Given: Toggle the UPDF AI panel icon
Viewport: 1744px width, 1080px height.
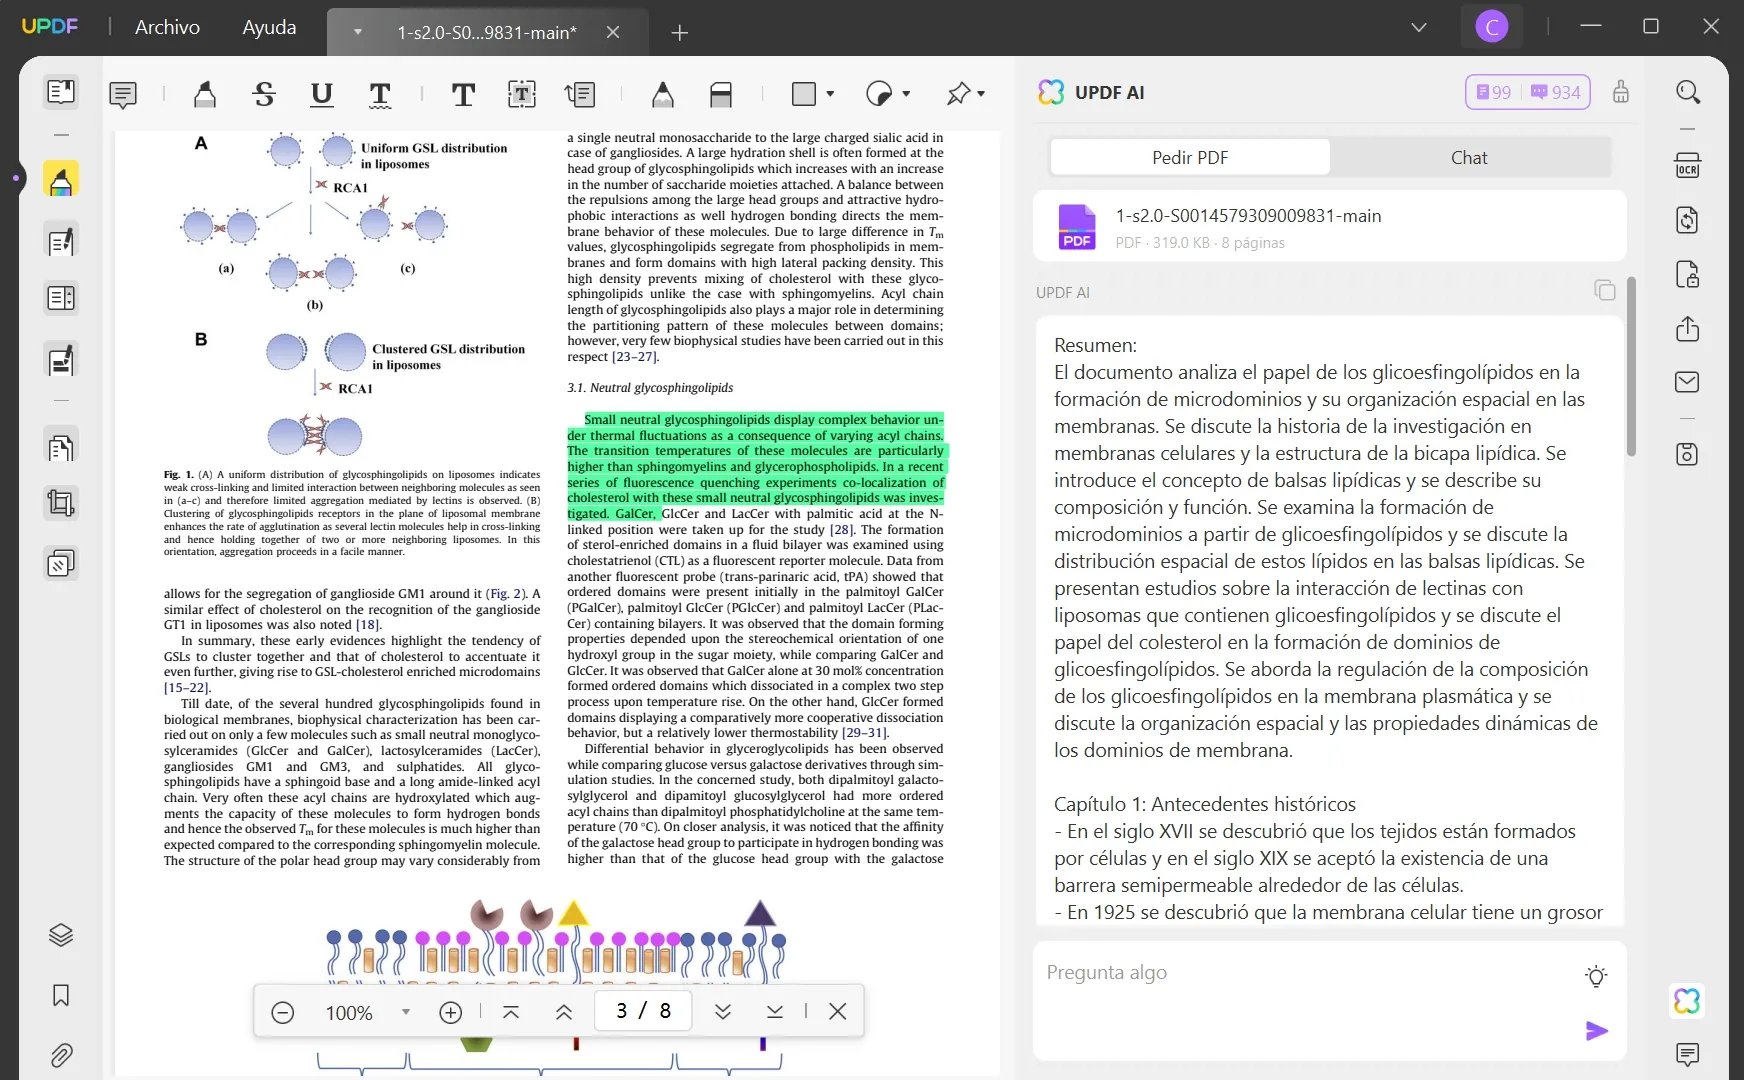Looking at the screenshot, I should coord(1688,1001).
